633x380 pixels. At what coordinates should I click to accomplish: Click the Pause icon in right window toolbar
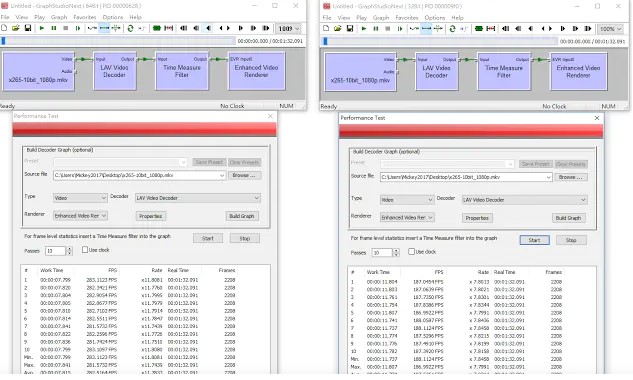pos(375,29)
